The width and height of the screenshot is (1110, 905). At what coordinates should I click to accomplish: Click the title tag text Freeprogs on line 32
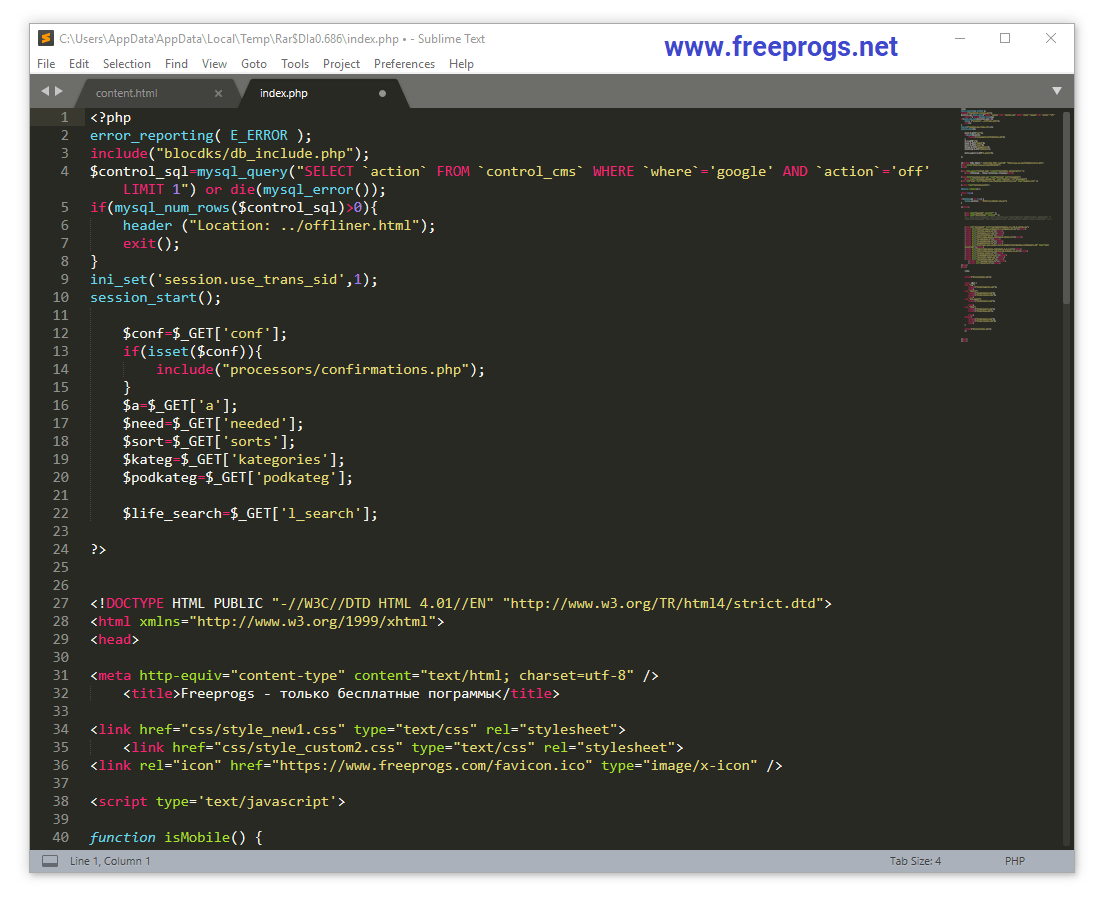click(217, 694)
